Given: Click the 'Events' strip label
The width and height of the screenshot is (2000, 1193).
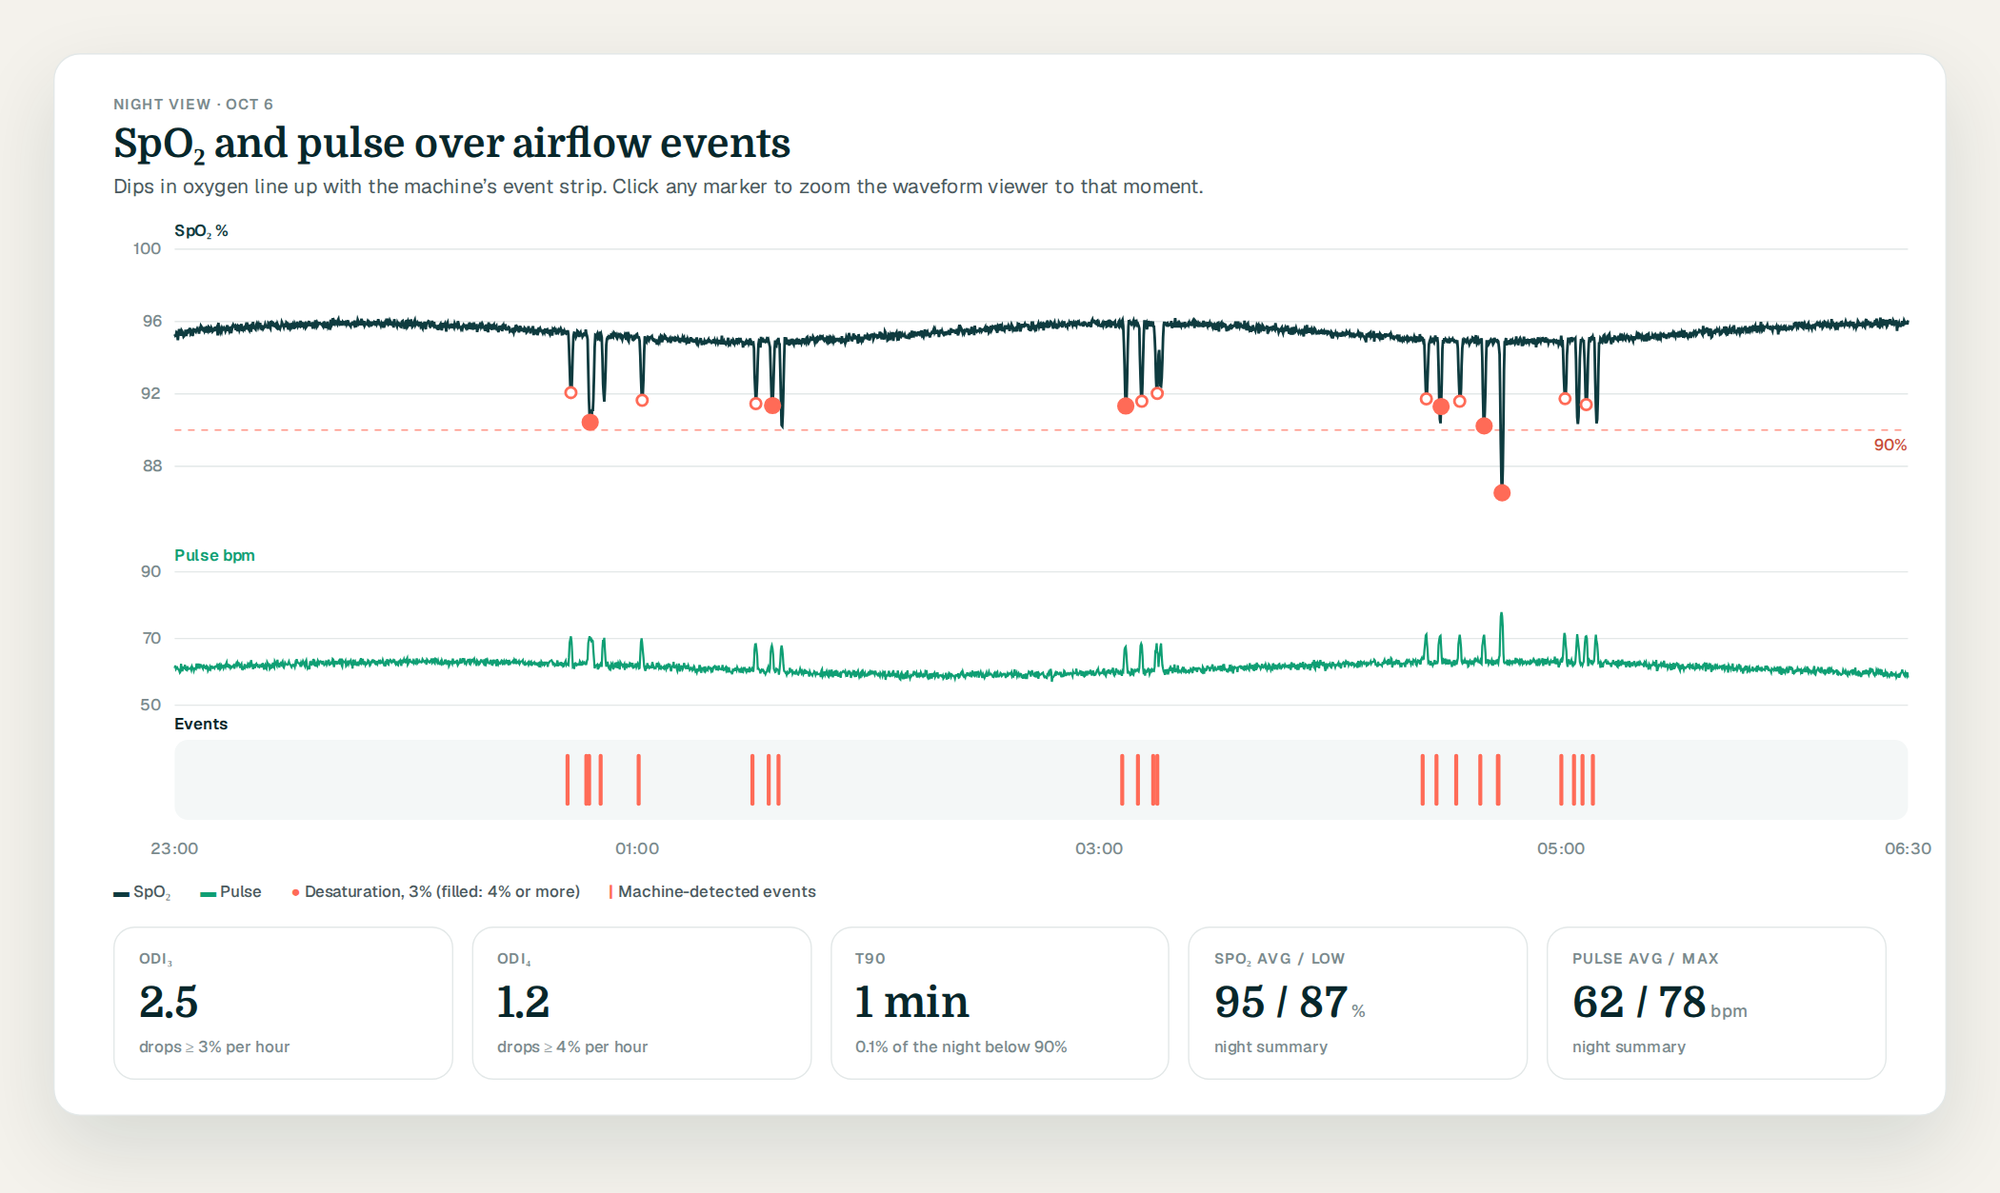Looking at the screenshot, I should 201,724.
